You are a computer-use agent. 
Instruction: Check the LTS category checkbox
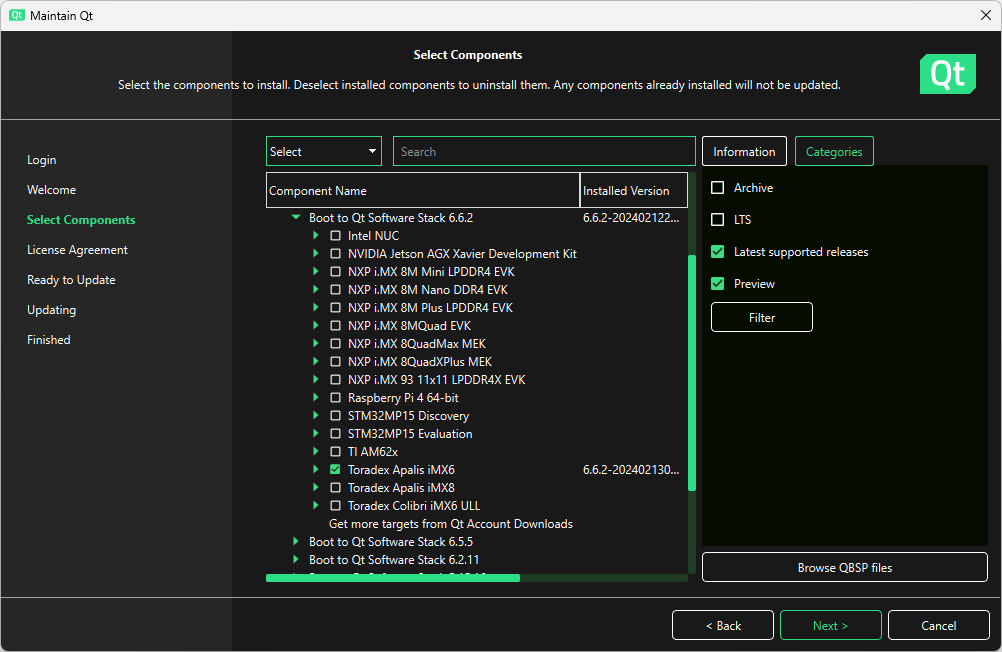coord(717,220)
